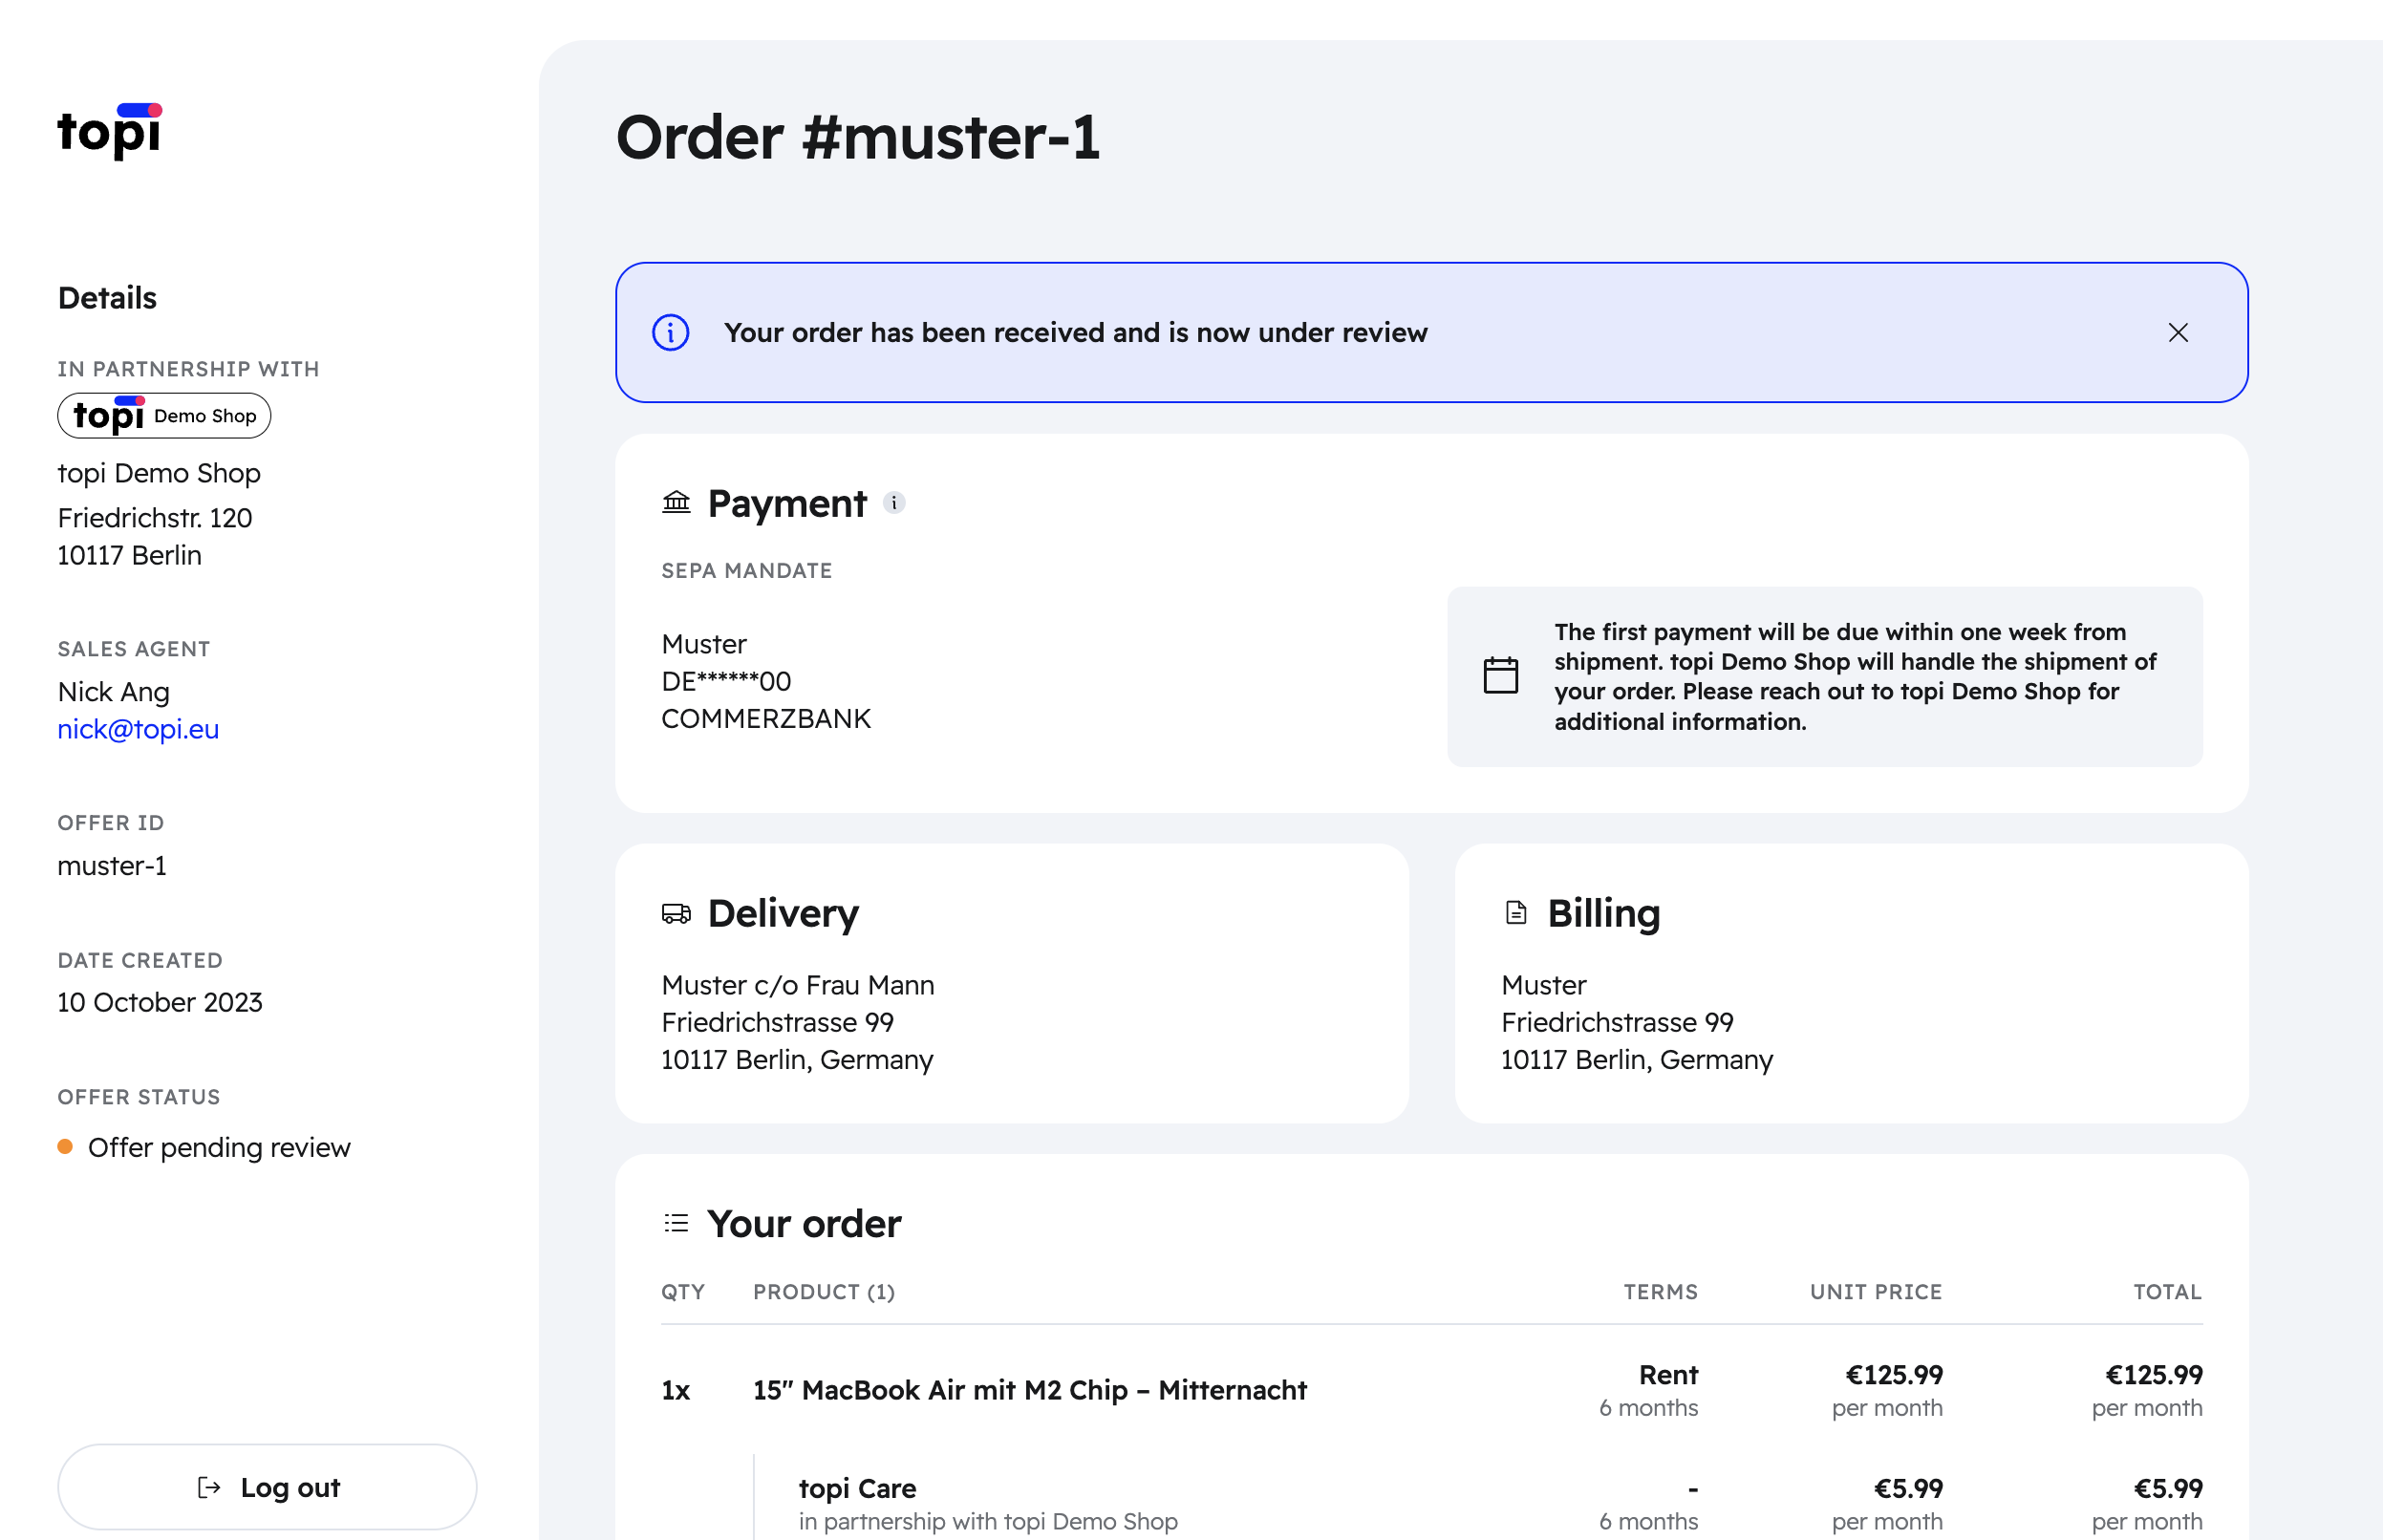Click the topi Demo Shop partner badge
Viewport: 2383px width, 1540px height.
[x=164, y=416]
